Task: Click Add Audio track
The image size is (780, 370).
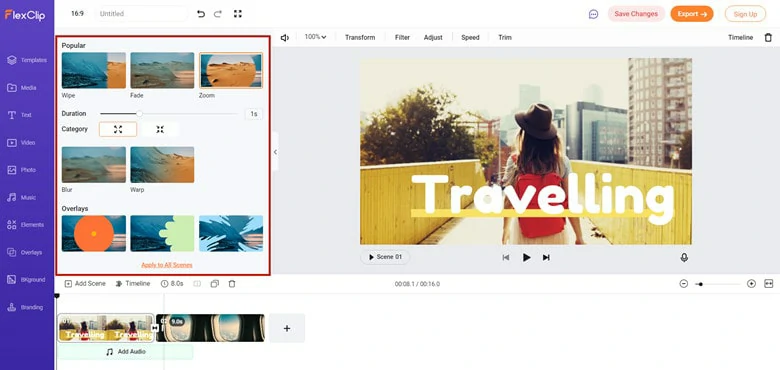Action: click(125, 352)
